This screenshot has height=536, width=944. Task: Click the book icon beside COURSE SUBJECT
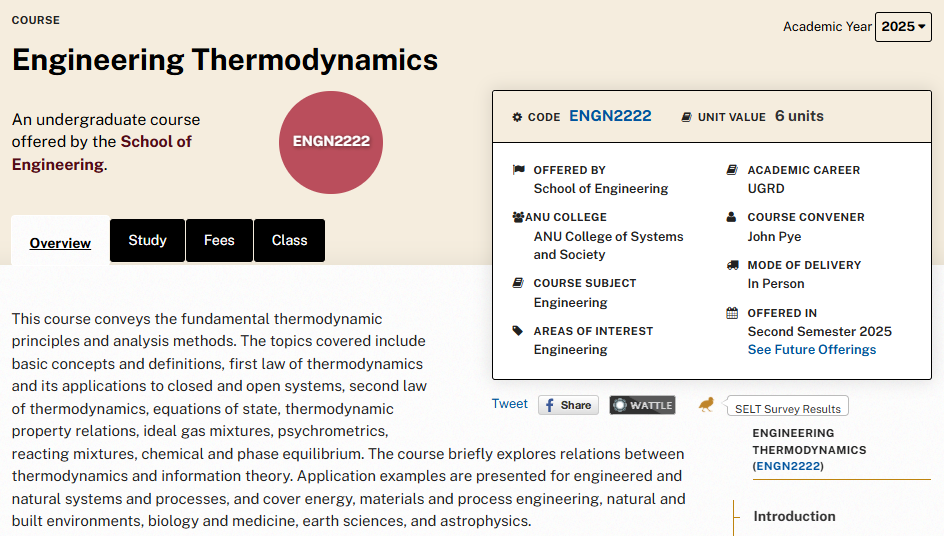[x=517, y=282]
